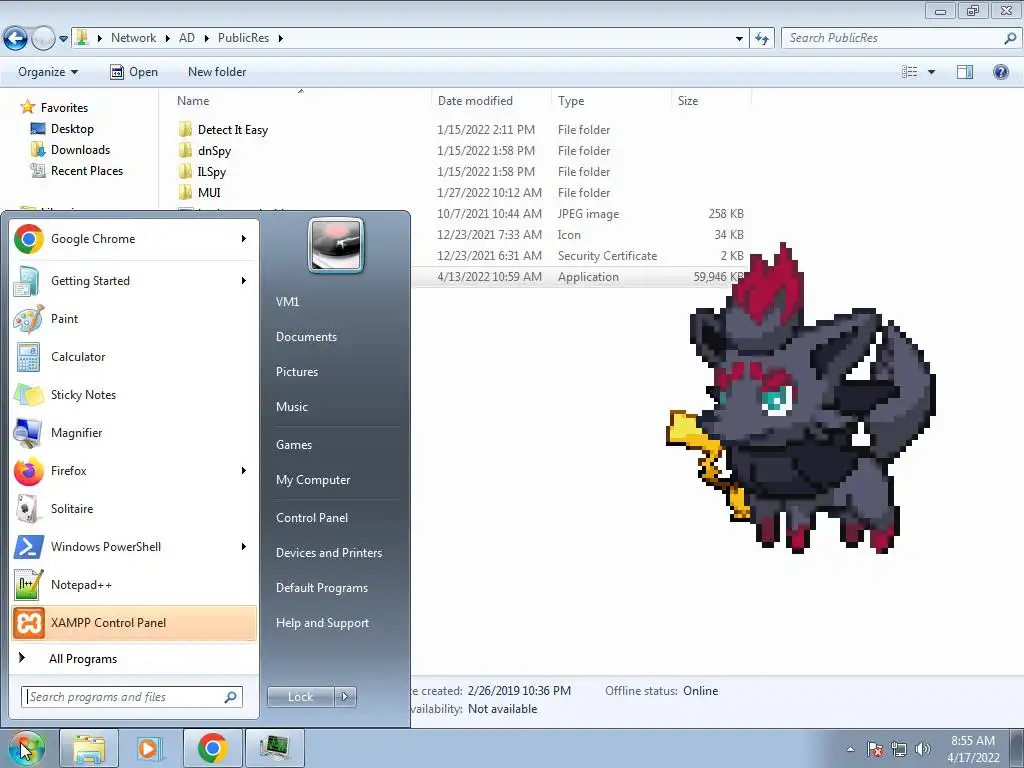Click the Windows Start orb
The width and height of the screenshot is (1024, 768).
pos(27,748)
